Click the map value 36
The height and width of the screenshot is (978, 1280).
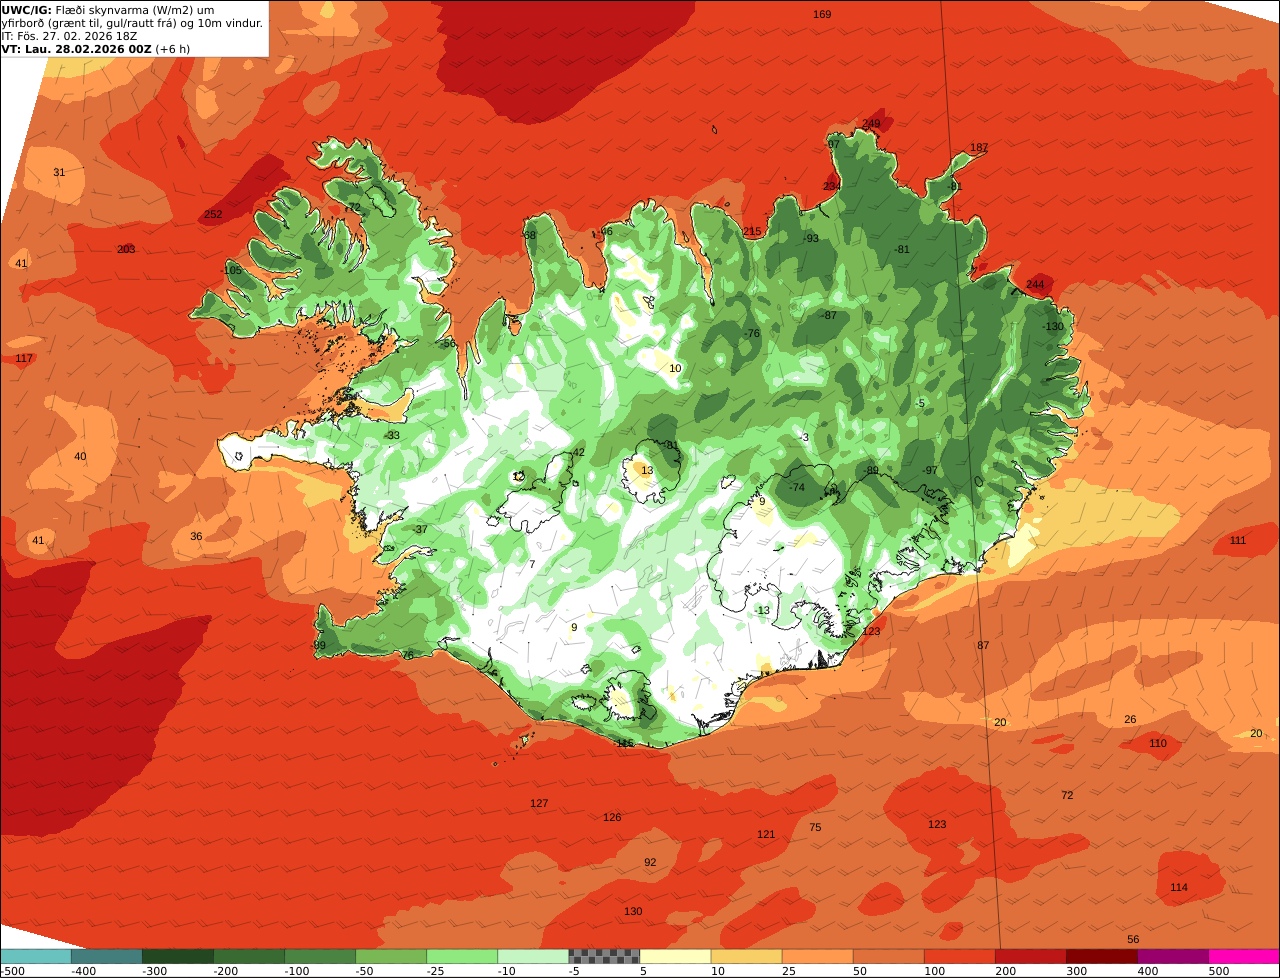196,536
